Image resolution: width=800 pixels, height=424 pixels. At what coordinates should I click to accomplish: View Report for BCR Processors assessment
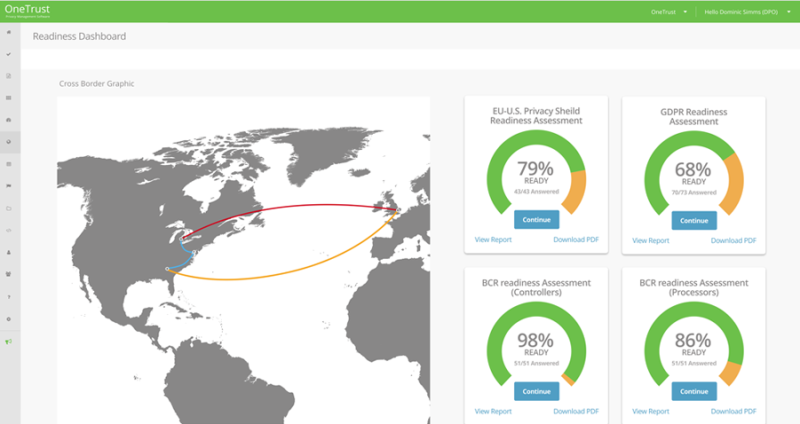(x=651, y=411)
